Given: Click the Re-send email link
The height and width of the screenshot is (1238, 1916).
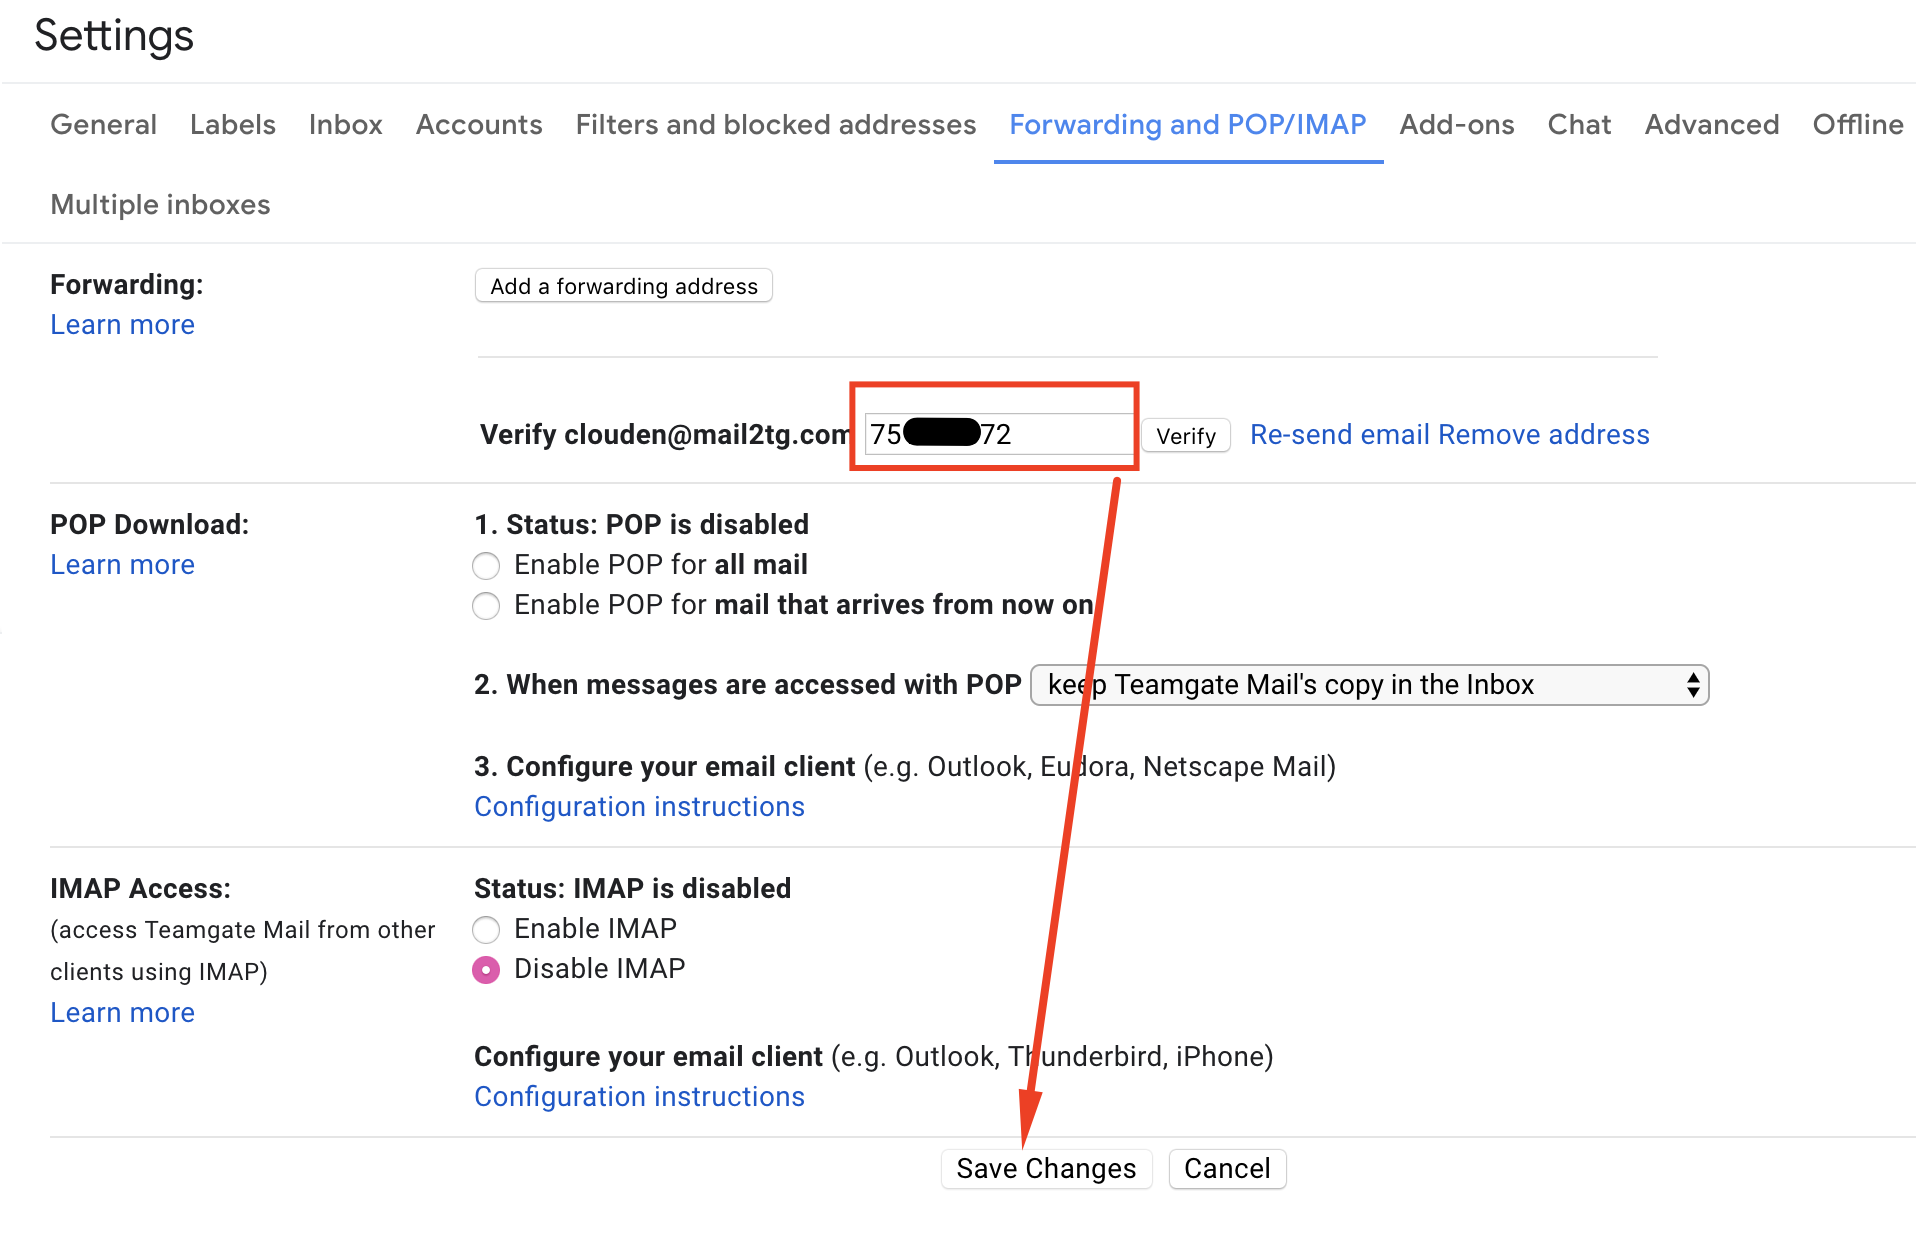Looking at the screenshot, I should 1340,434.
